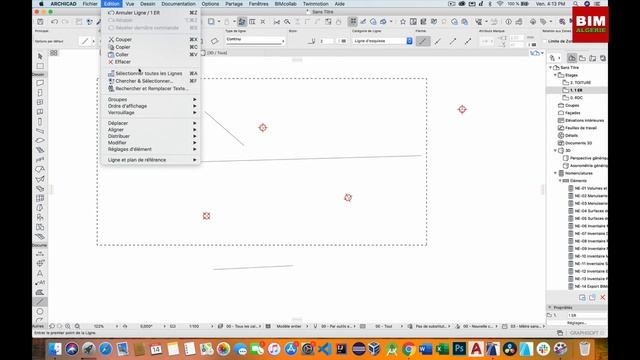Collapse the Eléments group

point(560,180)
